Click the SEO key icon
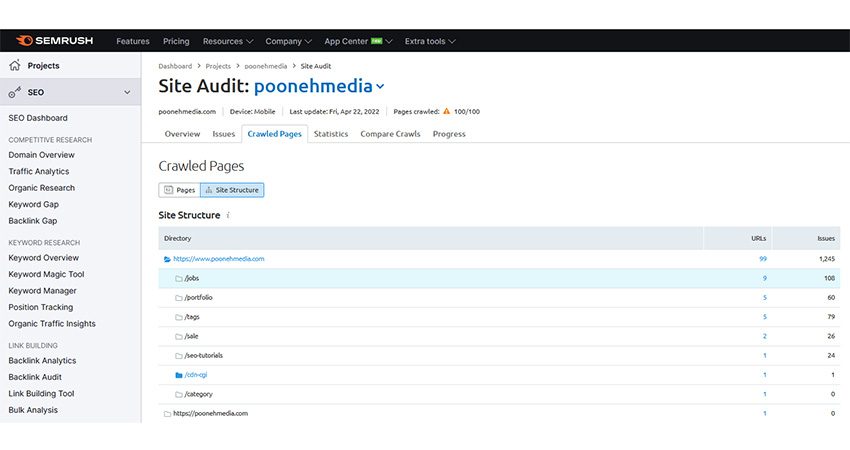Image resolution: width=850 pixels, height=450 pixels. point(15,92)
